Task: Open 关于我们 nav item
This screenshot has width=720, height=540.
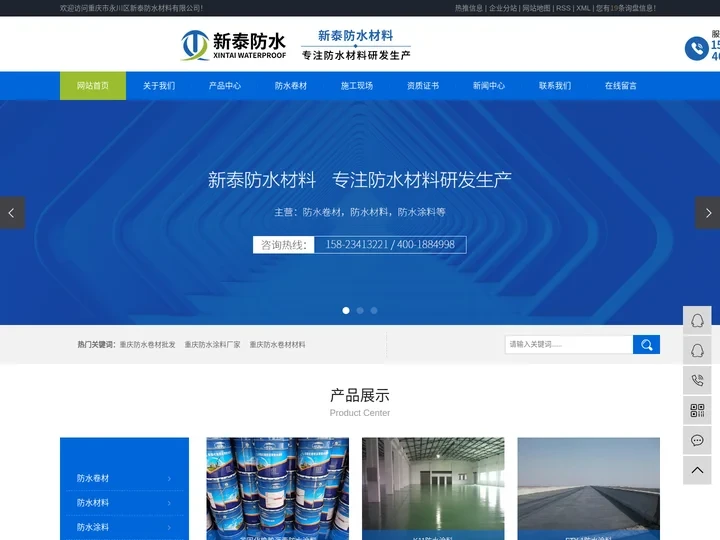Action: (x=159, y=86)
